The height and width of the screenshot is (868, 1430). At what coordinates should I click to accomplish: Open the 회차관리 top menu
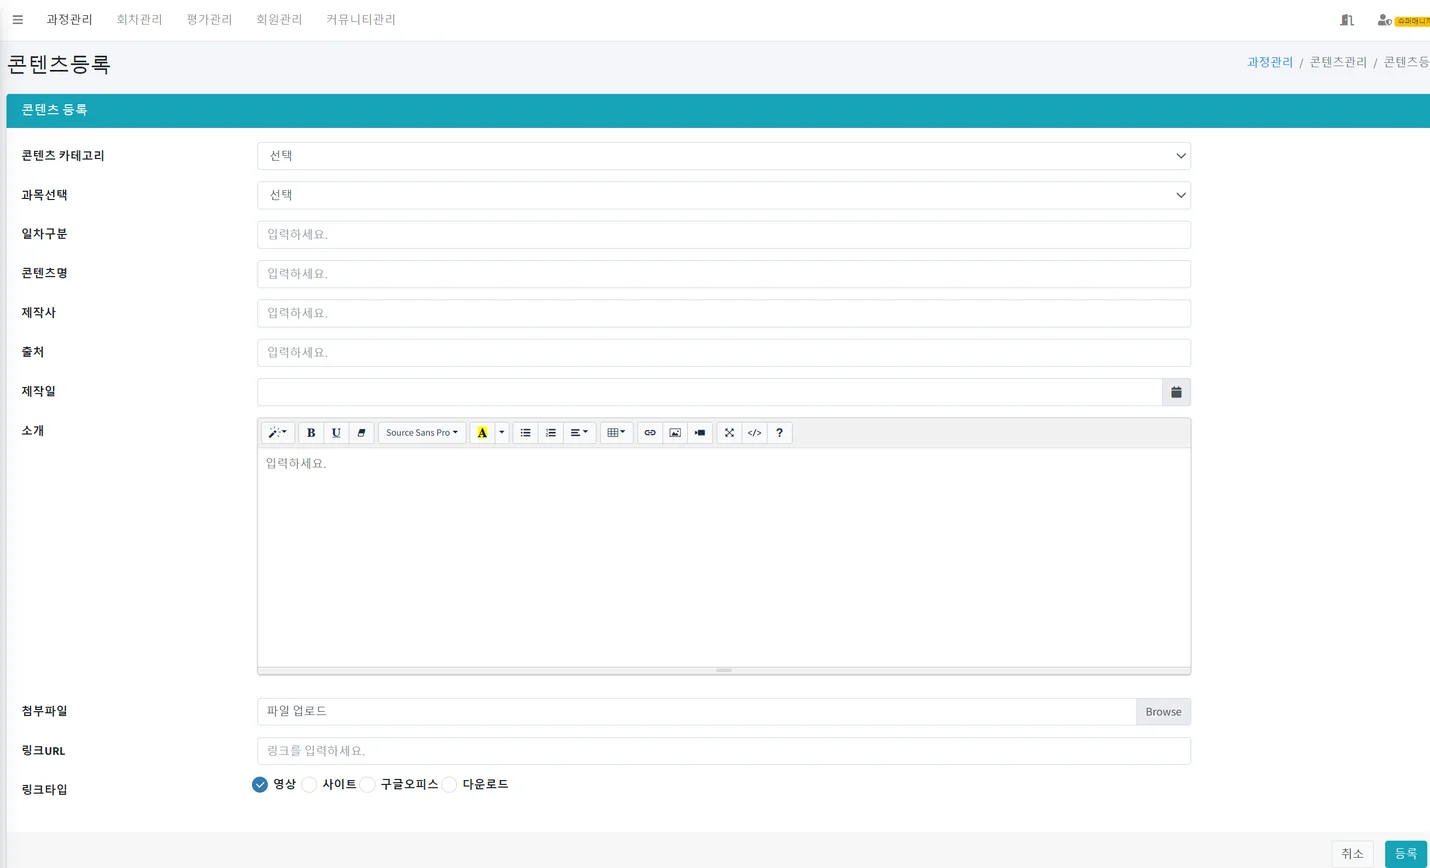coord(139,20)
